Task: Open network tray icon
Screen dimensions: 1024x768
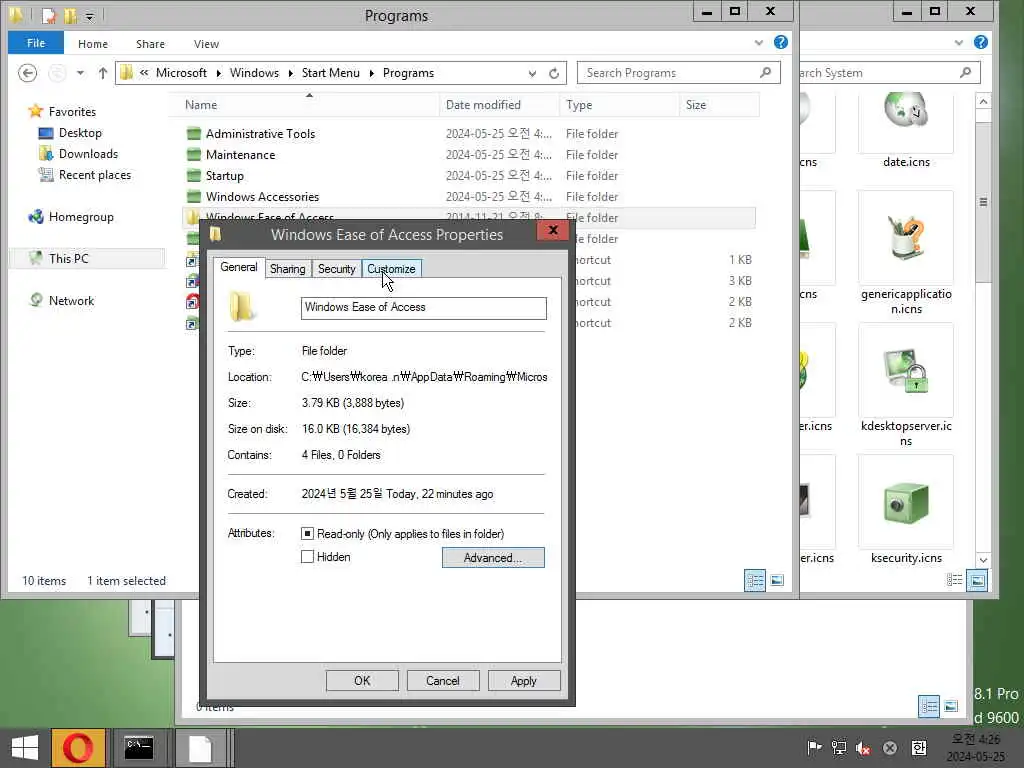Action: (x=839, y=748)
